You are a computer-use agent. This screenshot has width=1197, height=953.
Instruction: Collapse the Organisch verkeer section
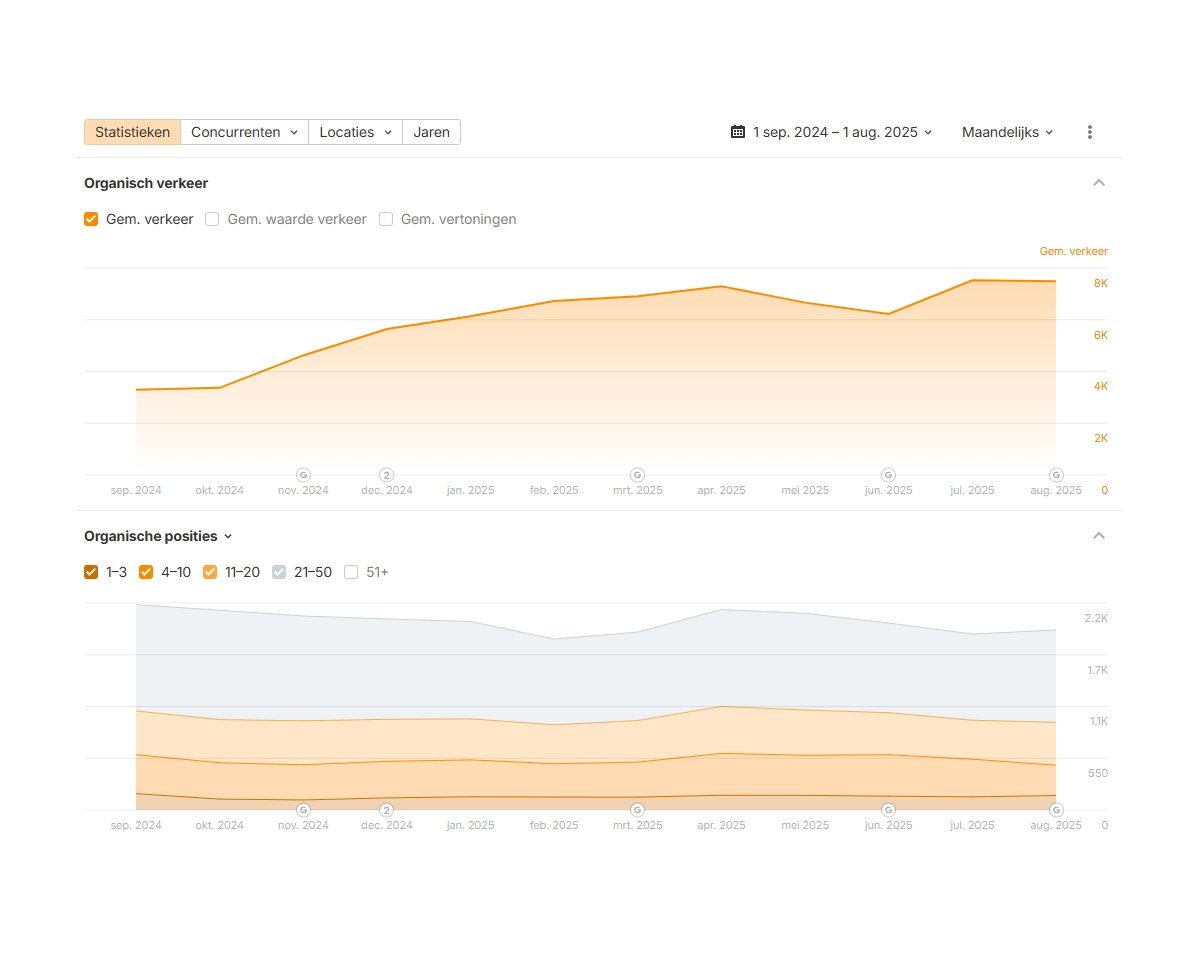point(1099,183)
